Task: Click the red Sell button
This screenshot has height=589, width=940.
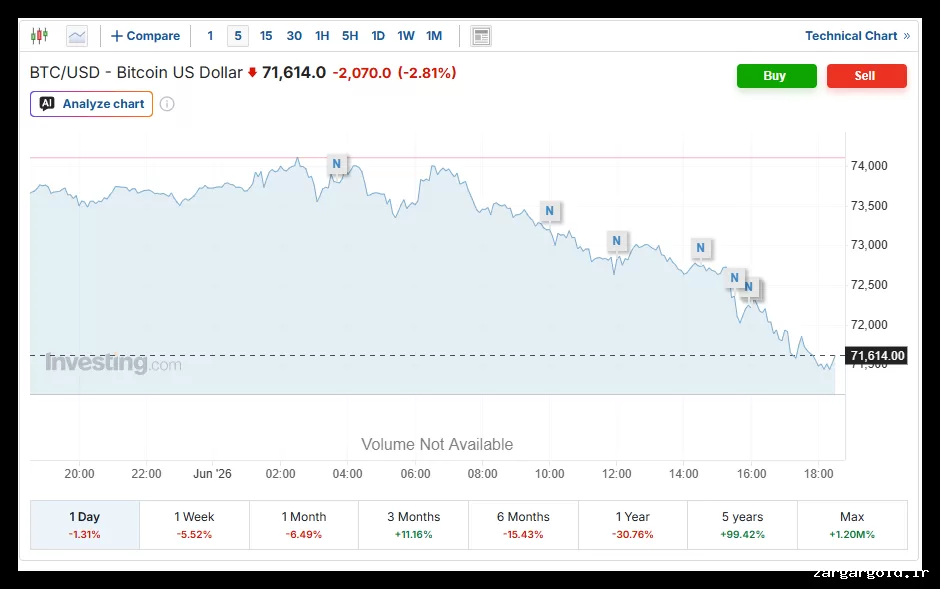Action: [x=866, y=76]
